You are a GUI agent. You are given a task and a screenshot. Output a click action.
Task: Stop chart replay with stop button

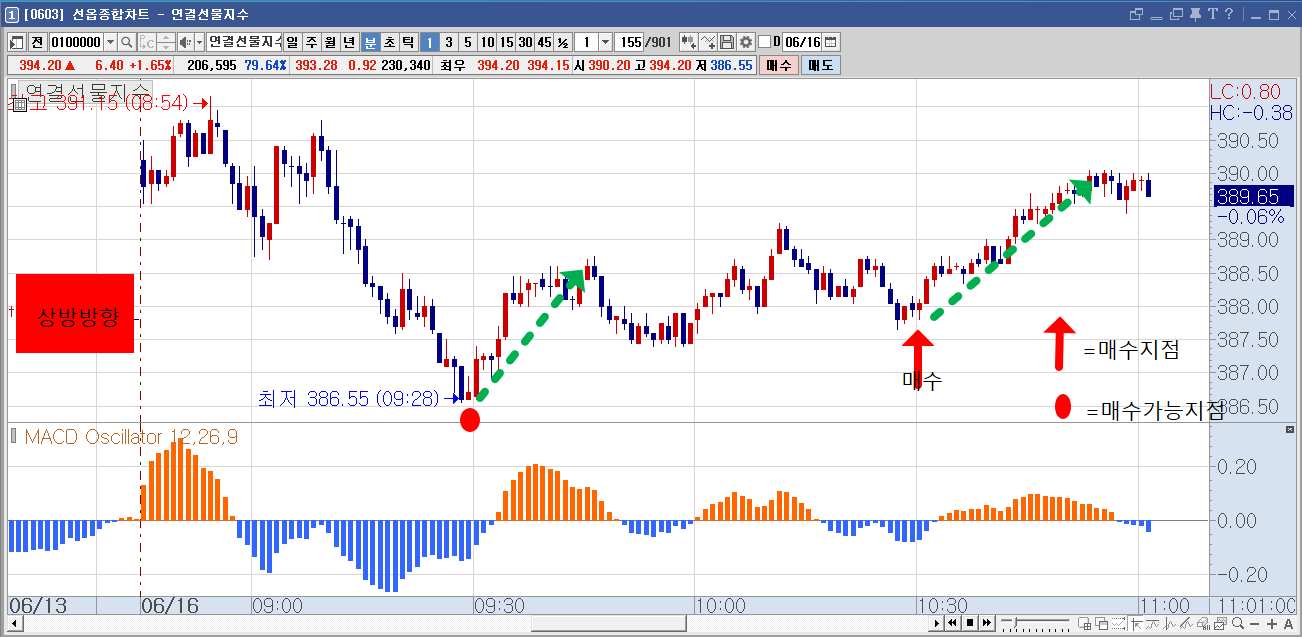pos(969,624)
